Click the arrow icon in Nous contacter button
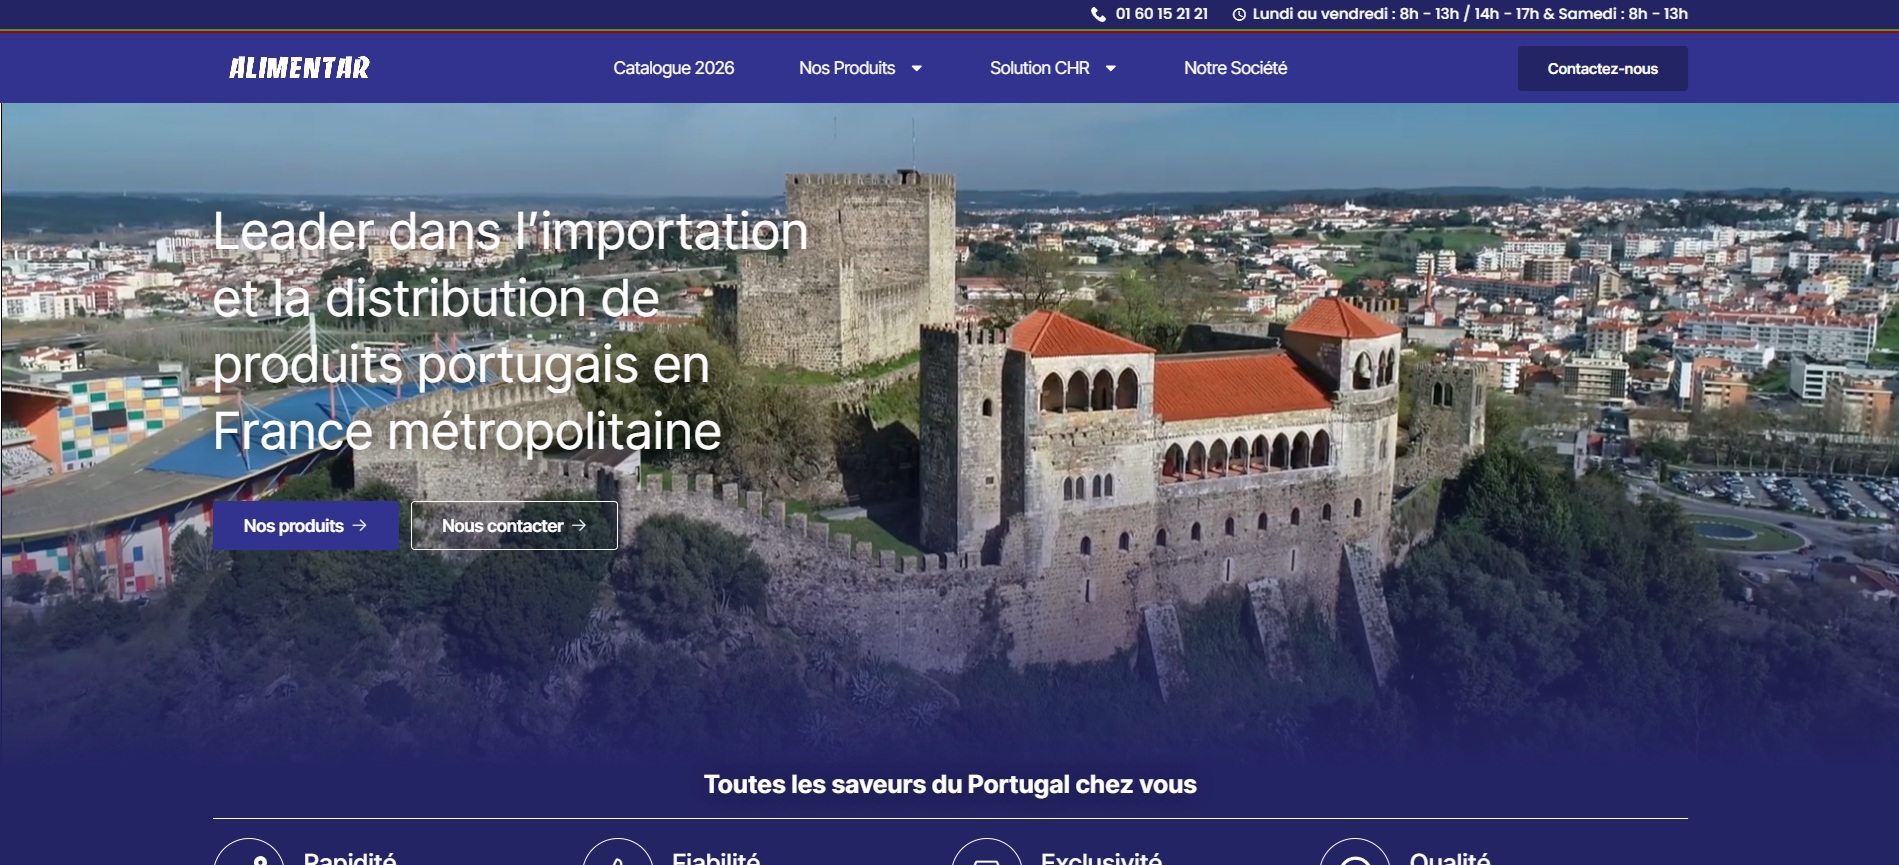 coord(579,525)
